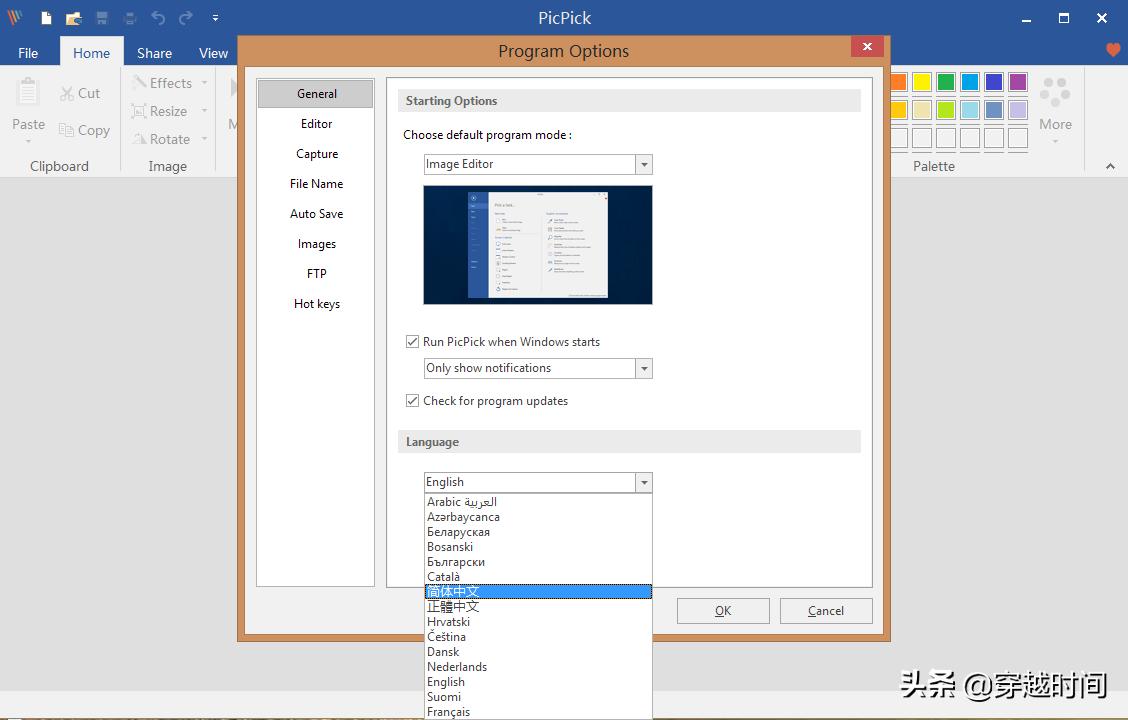The width and height of the screenshot is (1128, 720).
Task: Click the Cancel button
Action: point(826,611)
